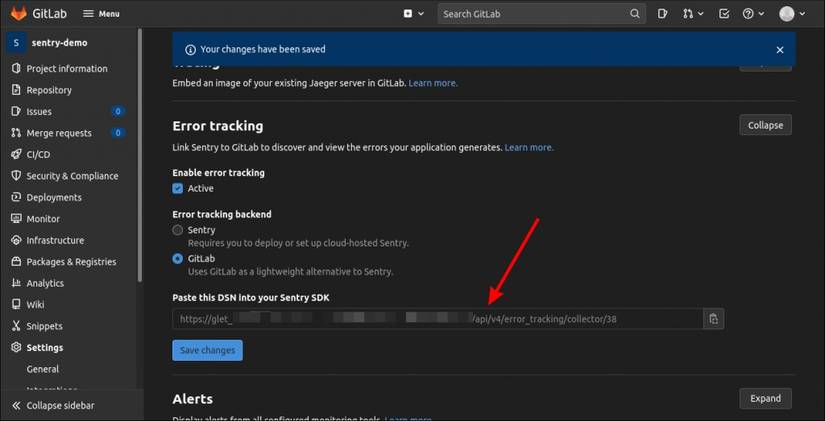Click the Deployments sidebar icon

click(x=16, y=197)
